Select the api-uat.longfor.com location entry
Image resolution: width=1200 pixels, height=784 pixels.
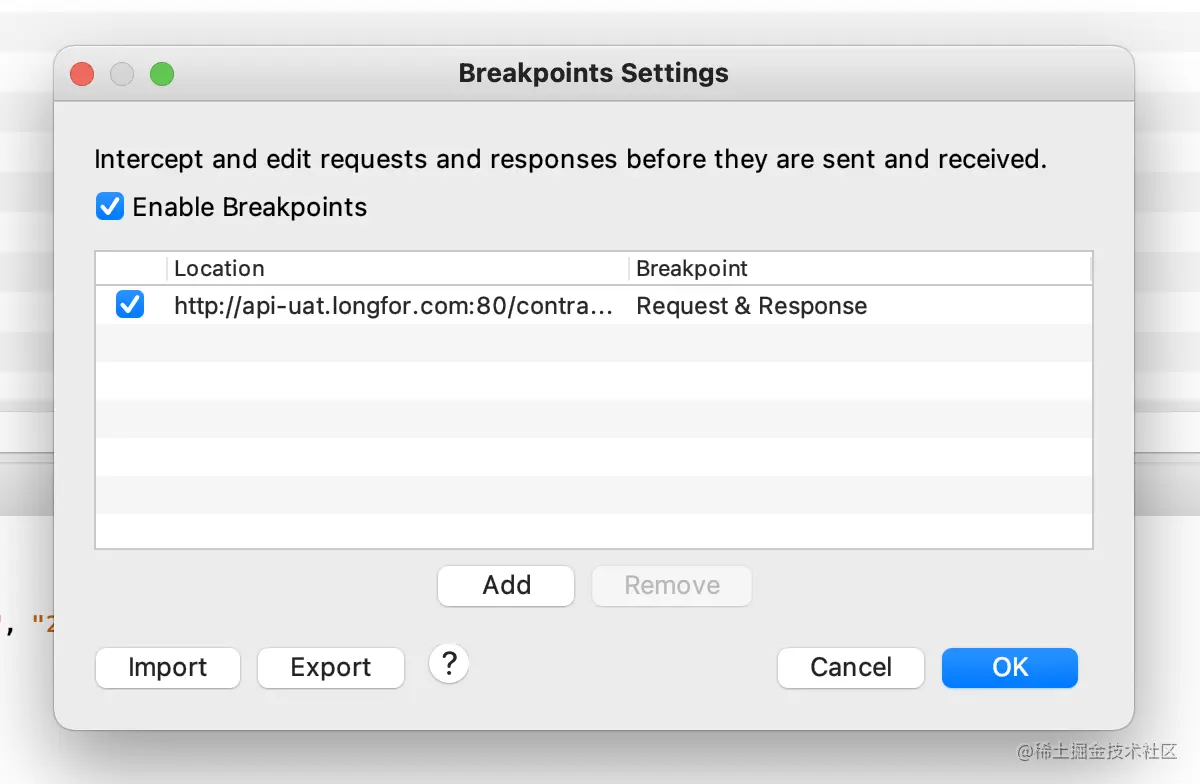point(394,306)
